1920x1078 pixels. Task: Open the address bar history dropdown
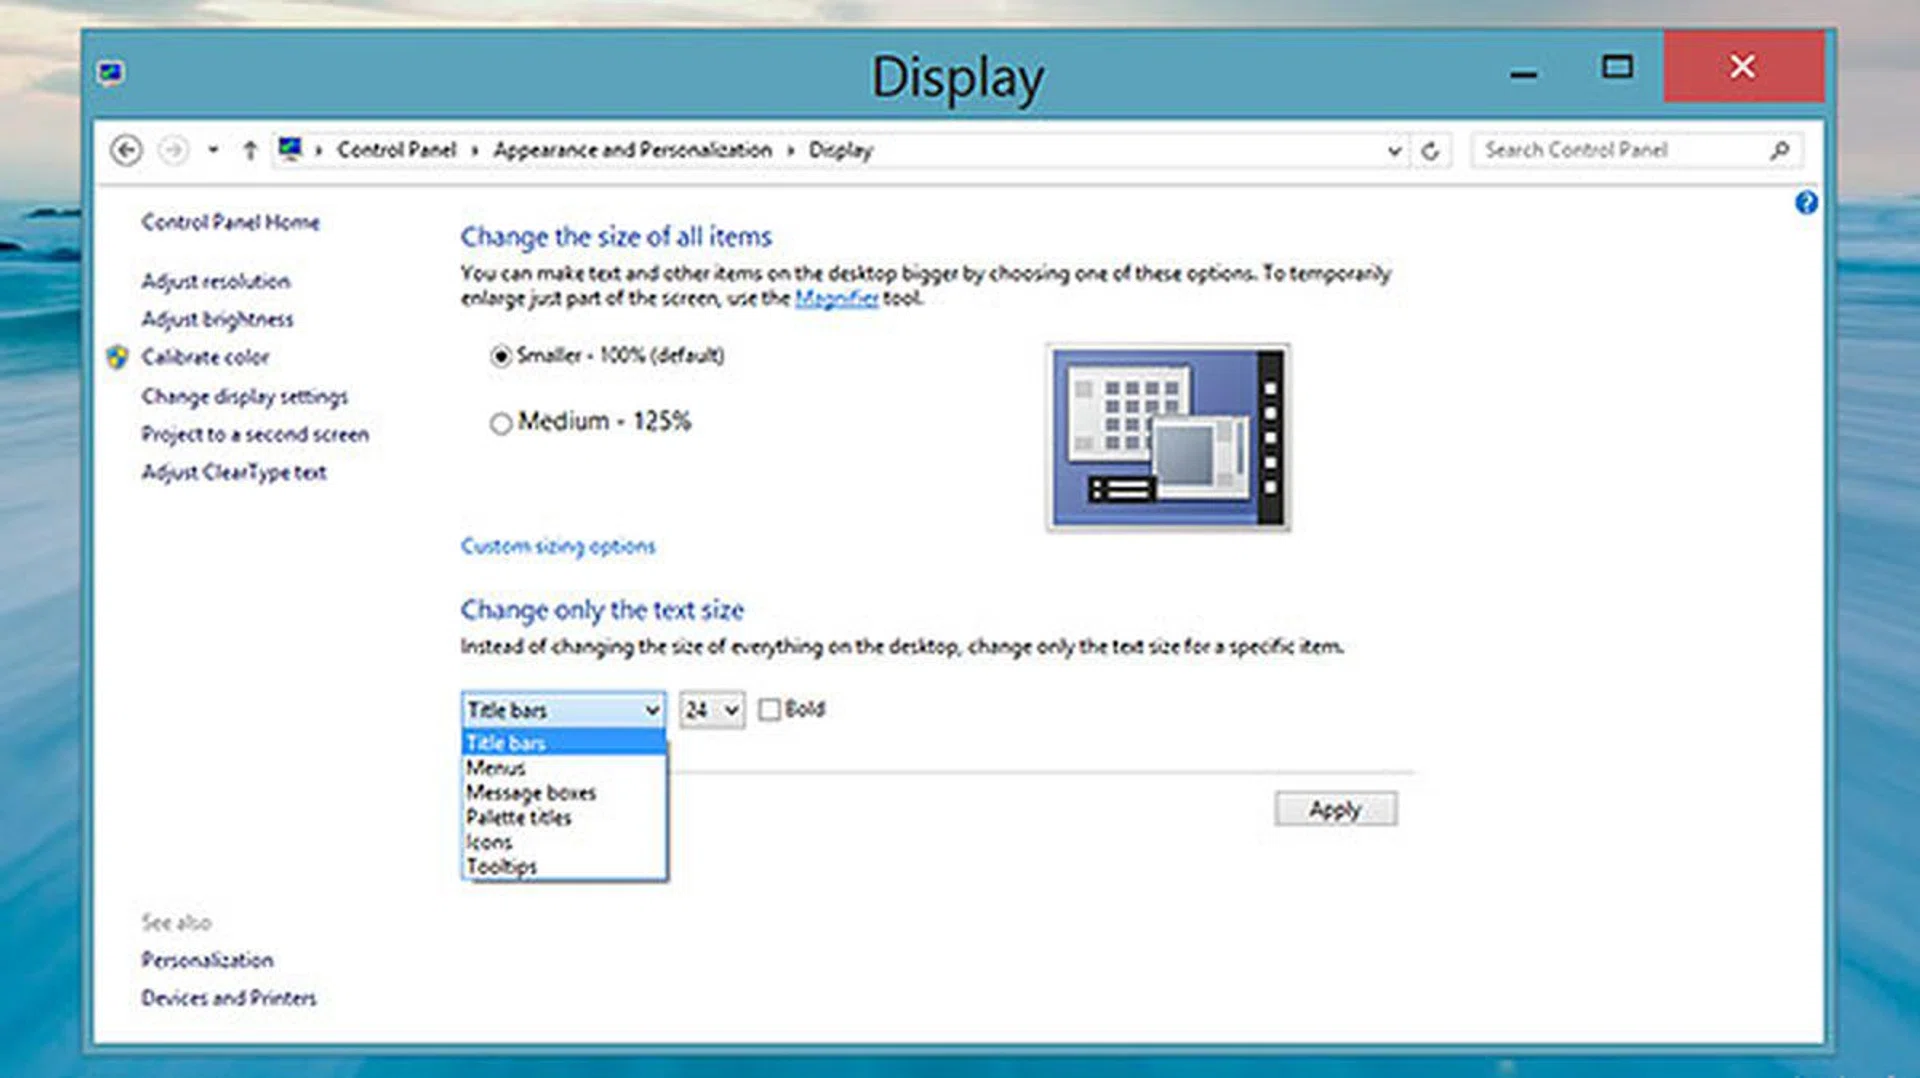tap(1394, 151)
